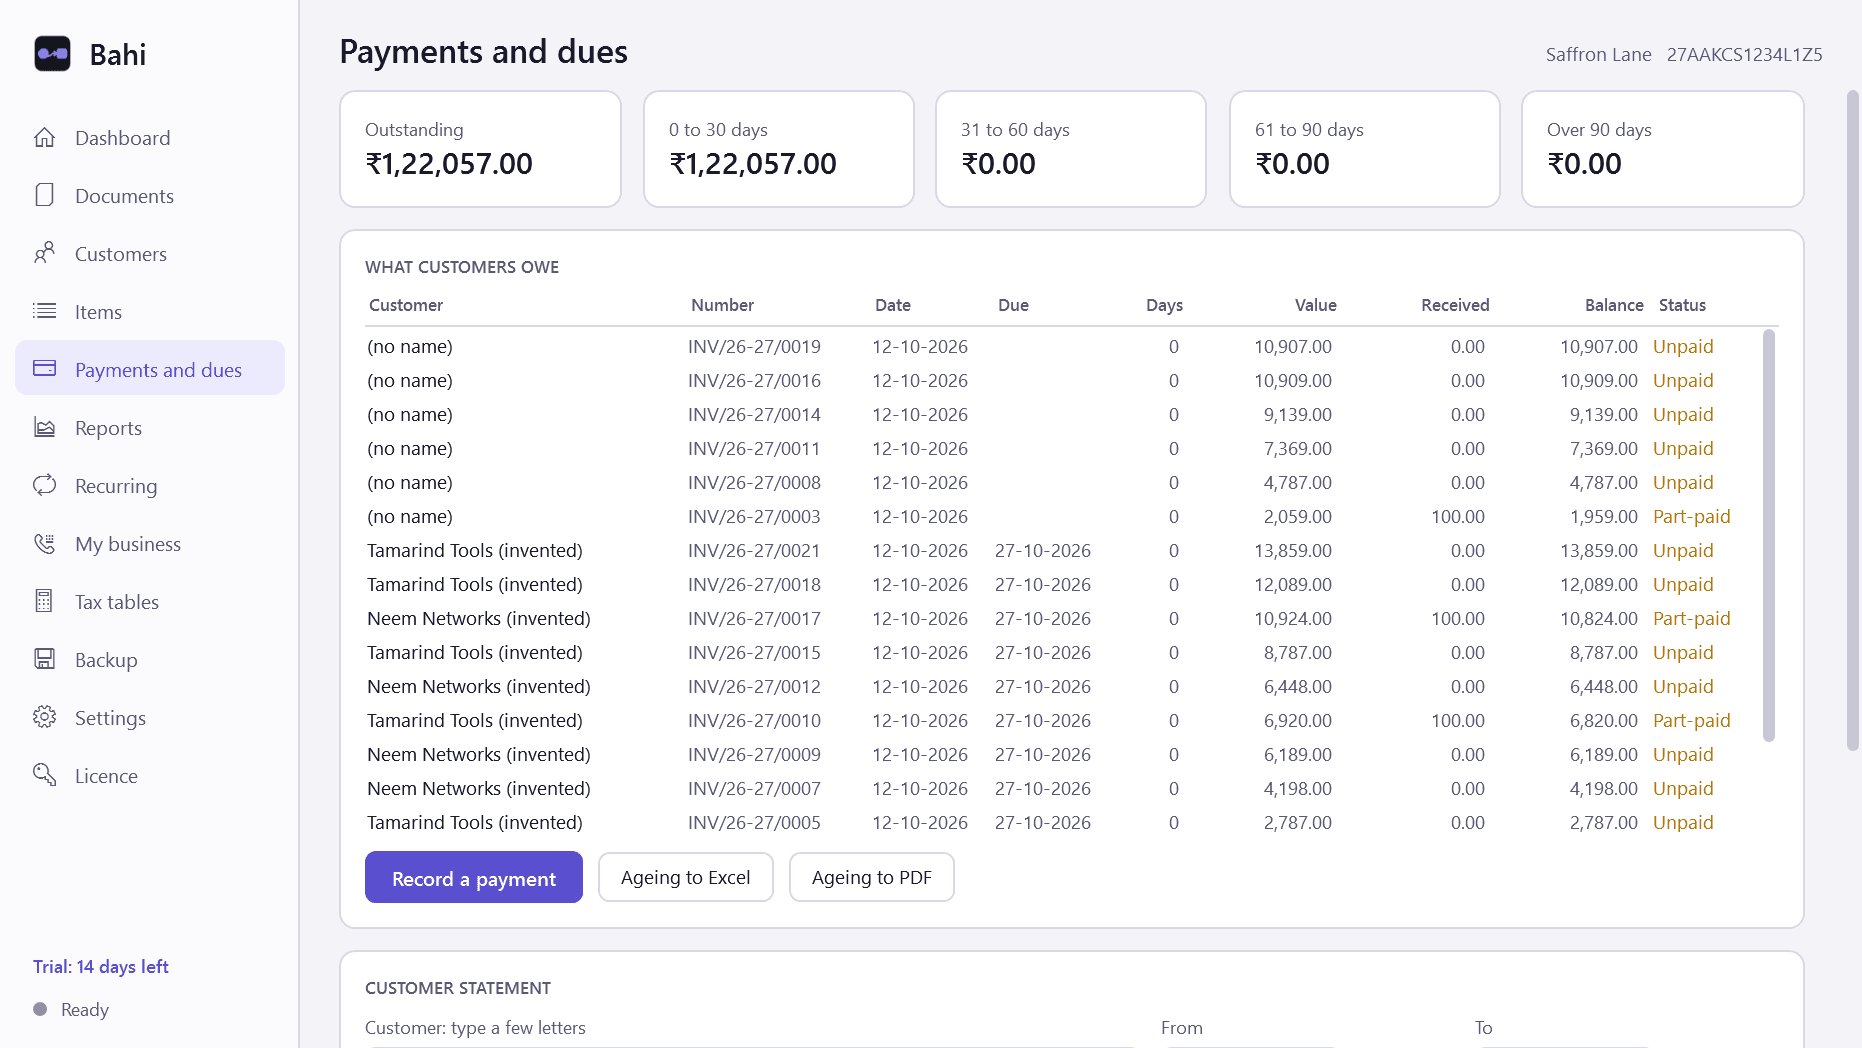The width and height of the screenshot is (1862, 1048).
Task: Export with Ageing to Excel button
Action: [686, 877]
